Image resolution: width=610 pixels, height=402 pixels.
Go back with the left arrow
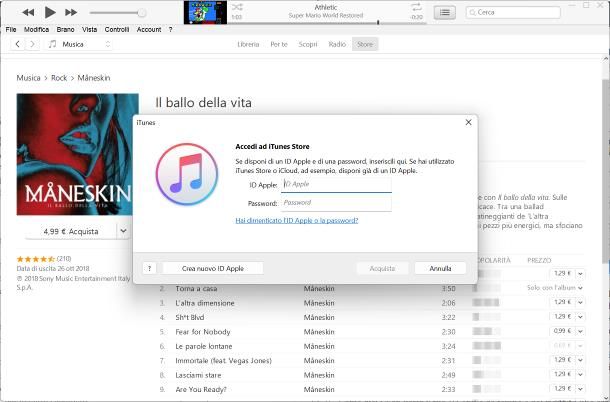click(x=18, y=44)
